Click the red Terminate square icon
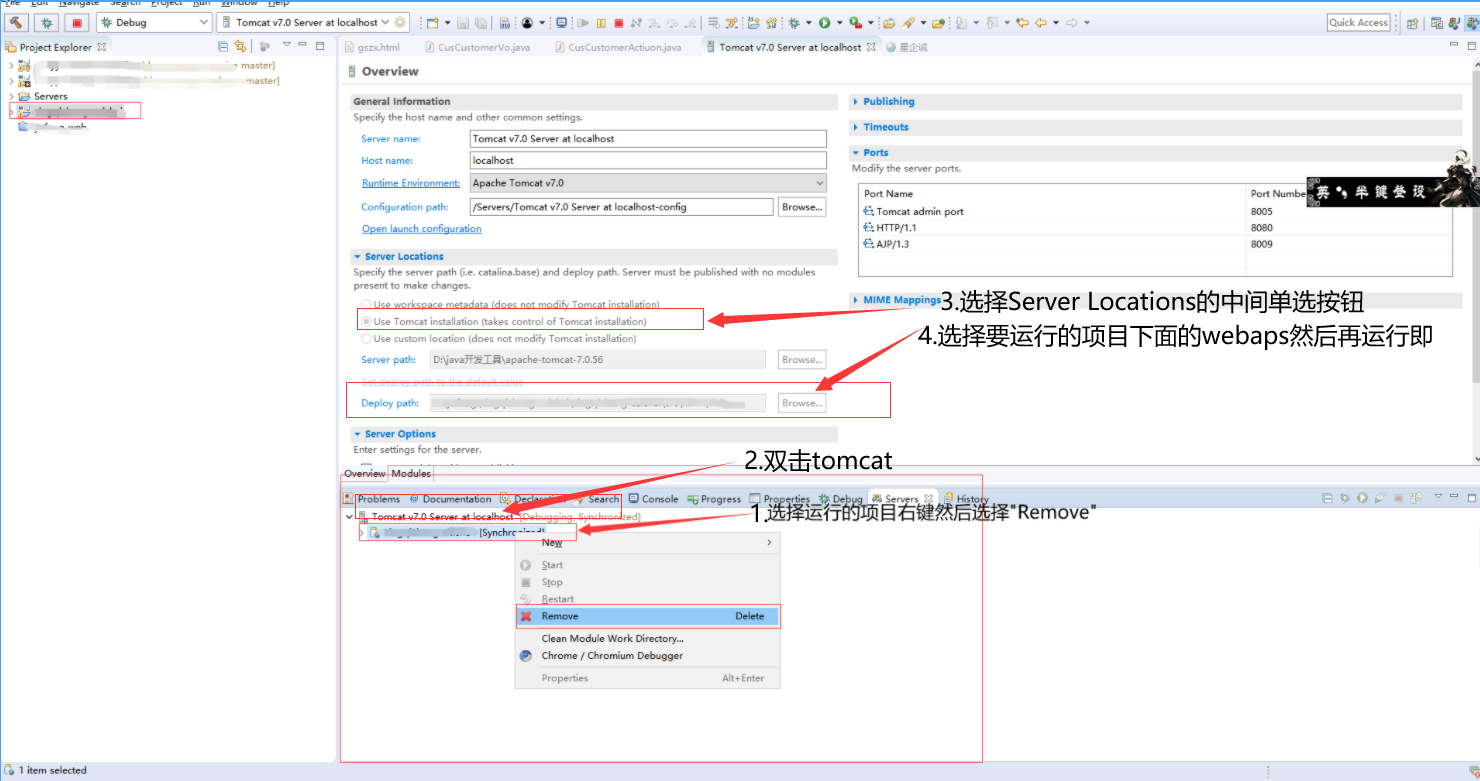The width and height of the screenshot is (1480, 781). point(619,22)
